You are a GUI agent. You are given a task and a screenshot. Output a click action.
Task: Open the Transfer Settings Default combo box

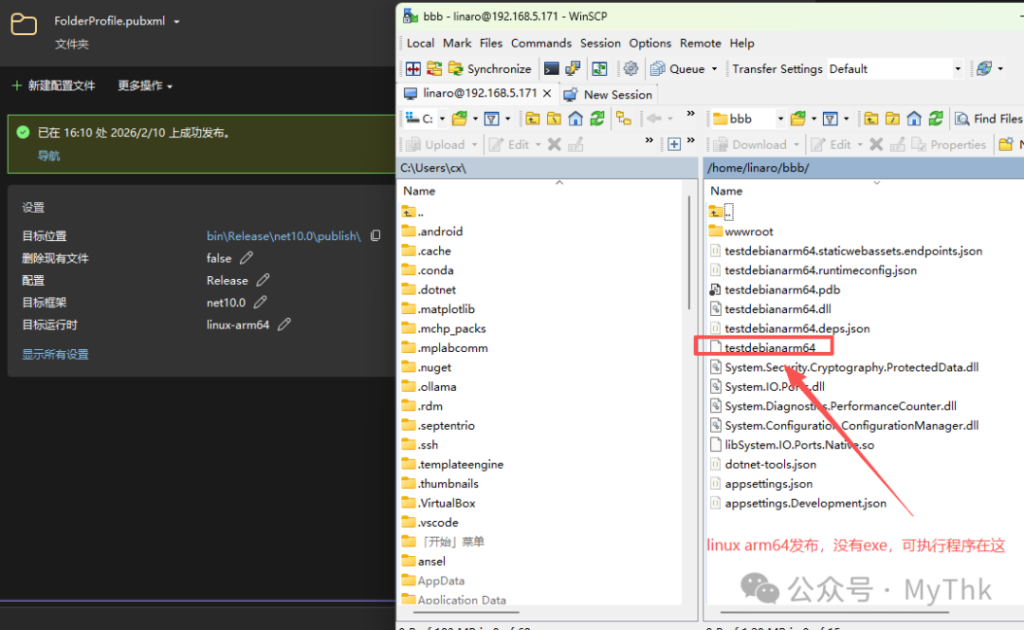click(895, 69)
